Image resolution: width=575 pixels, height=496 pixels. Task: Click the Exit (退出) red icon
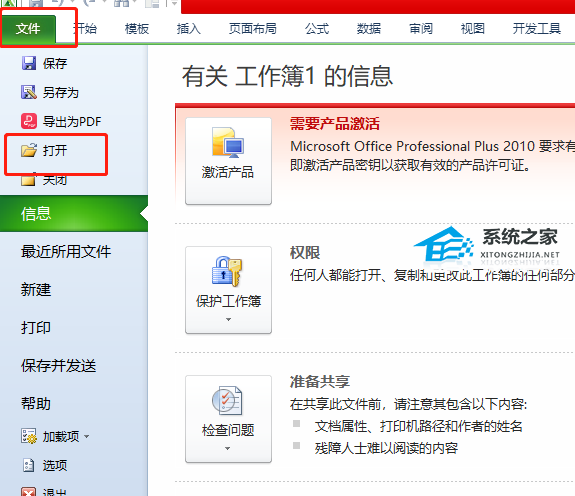click(x=29, y=491)
